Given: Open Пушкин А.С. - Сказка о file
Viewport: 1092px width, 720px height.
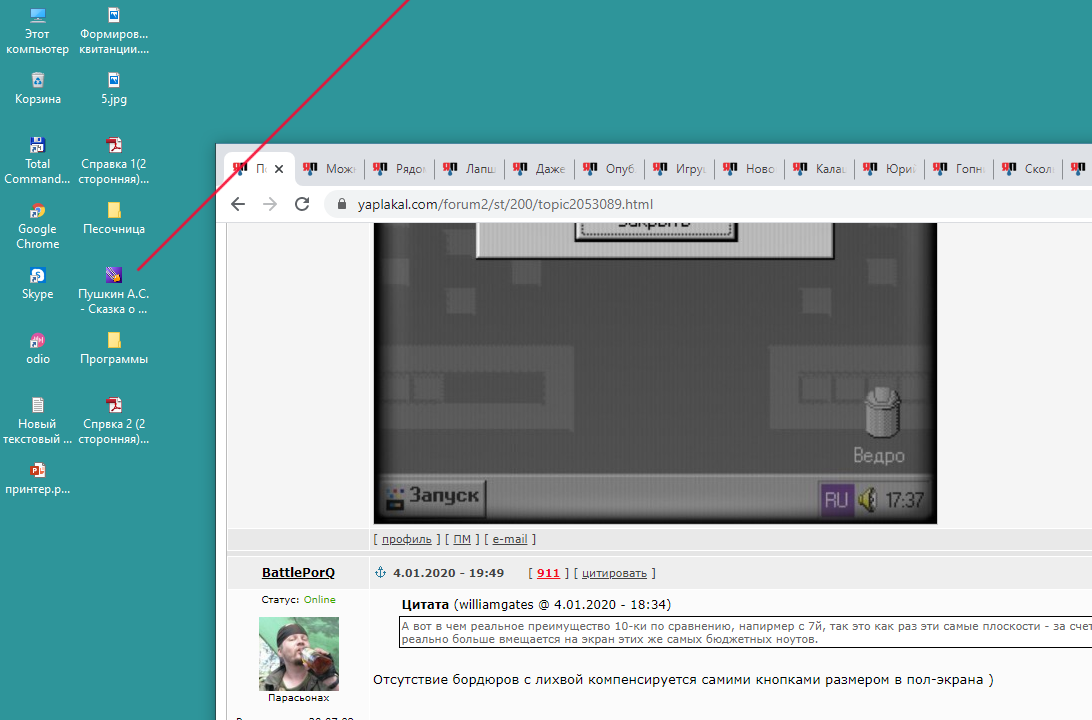Looking at the screenshot, I should [114, 290].
